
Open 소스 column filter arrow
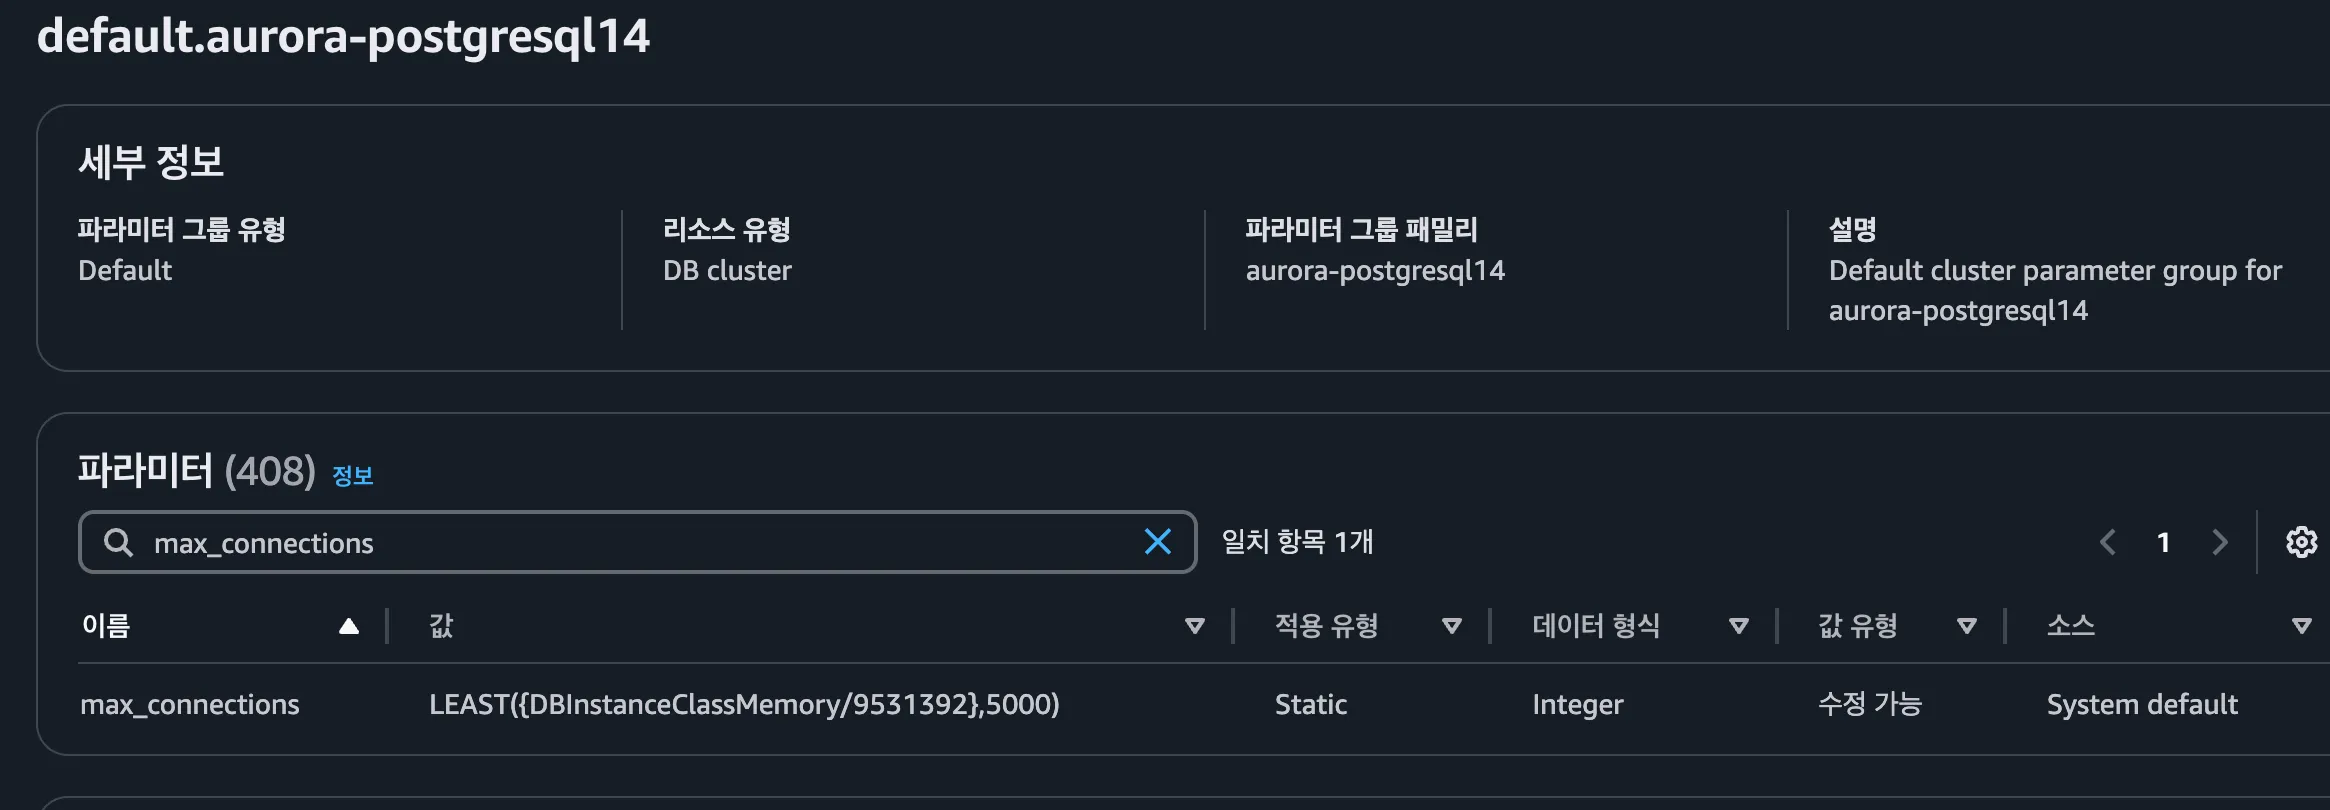(2301, 626)
